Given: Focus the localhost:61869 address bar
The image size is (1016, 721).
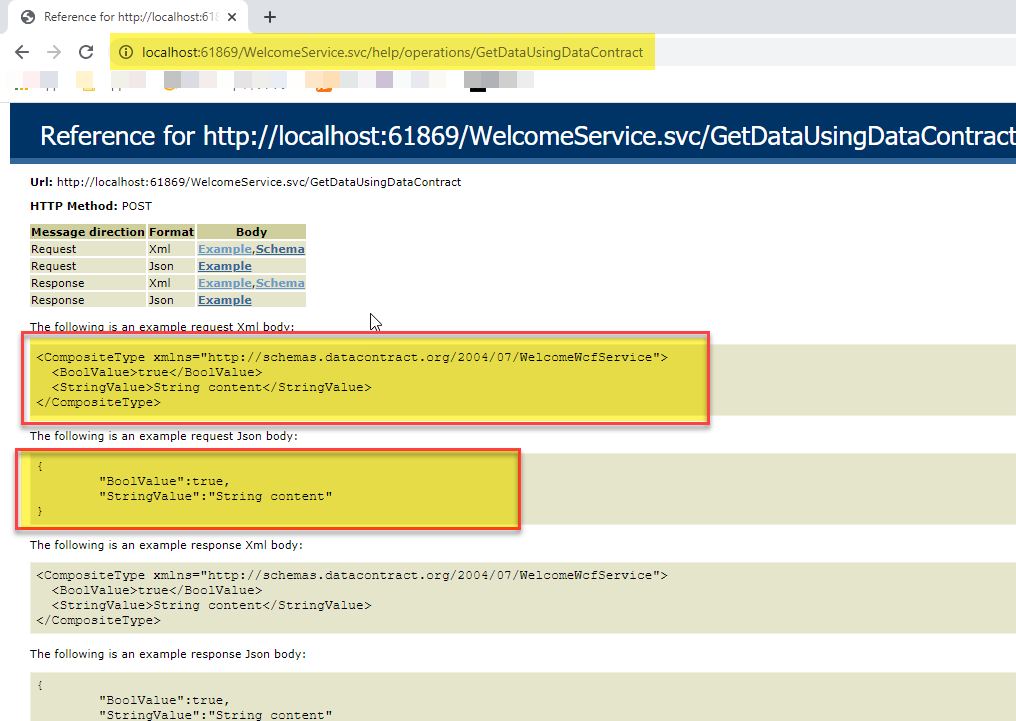Looking at the screenshot, I should [392, 52].
